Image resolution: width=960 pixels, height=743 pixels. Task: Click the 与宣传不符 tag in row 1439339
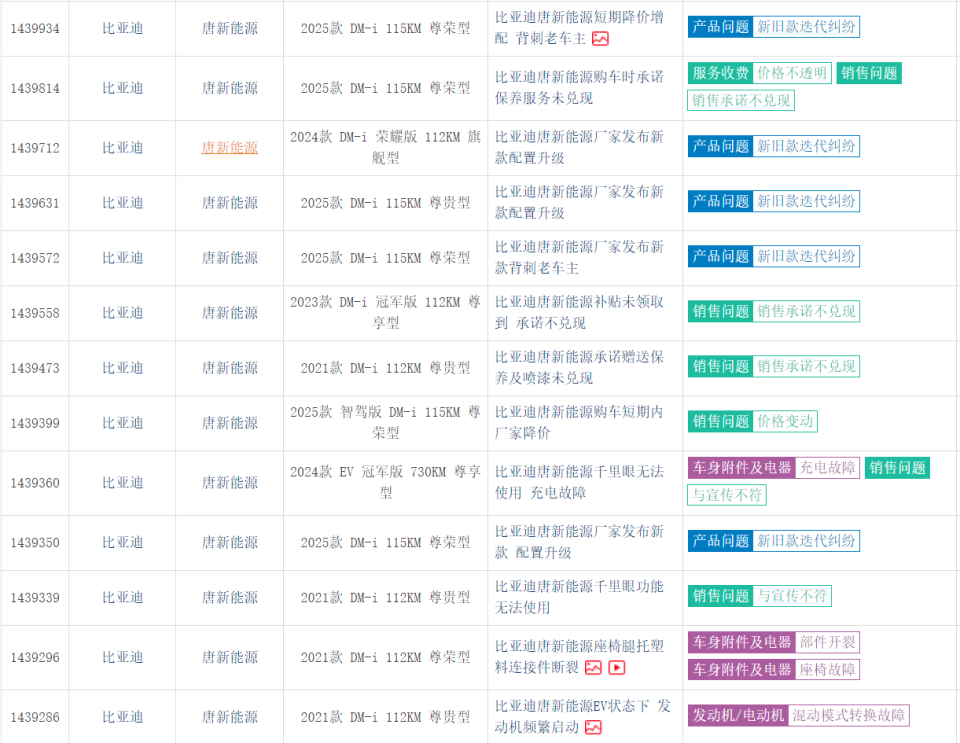(x=792, y=596)
